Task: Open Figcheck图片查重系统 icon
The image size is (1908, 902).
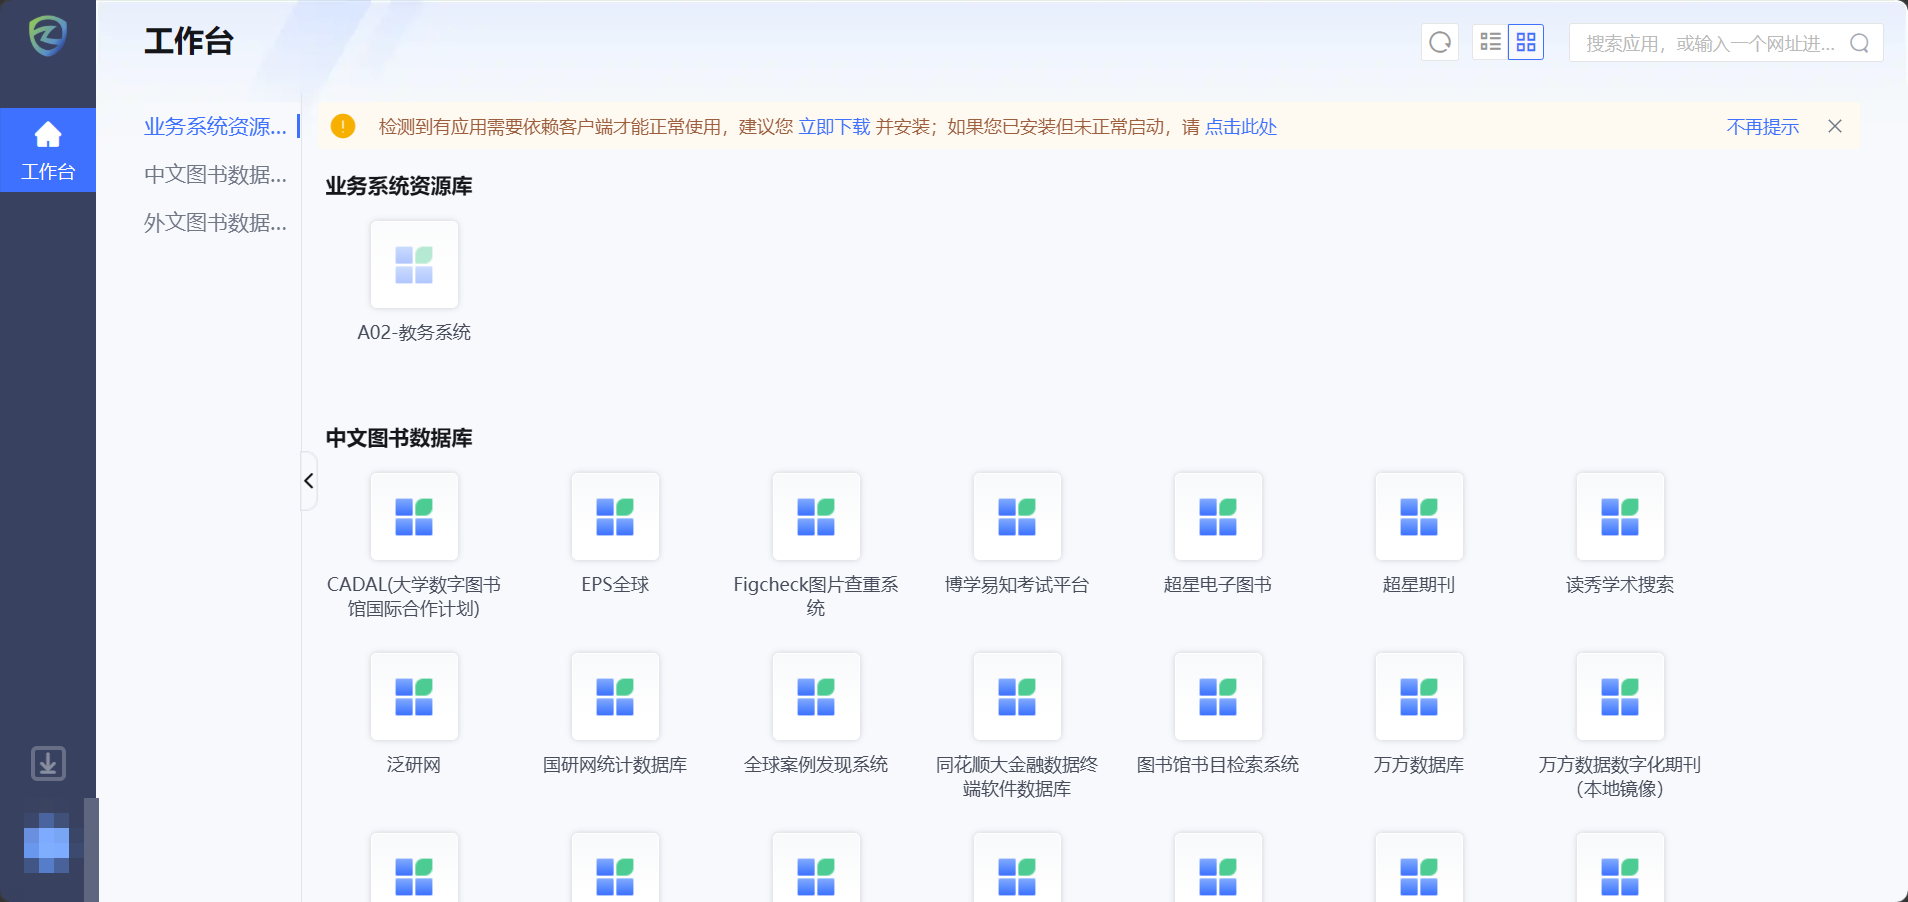Action: (816, 517)
